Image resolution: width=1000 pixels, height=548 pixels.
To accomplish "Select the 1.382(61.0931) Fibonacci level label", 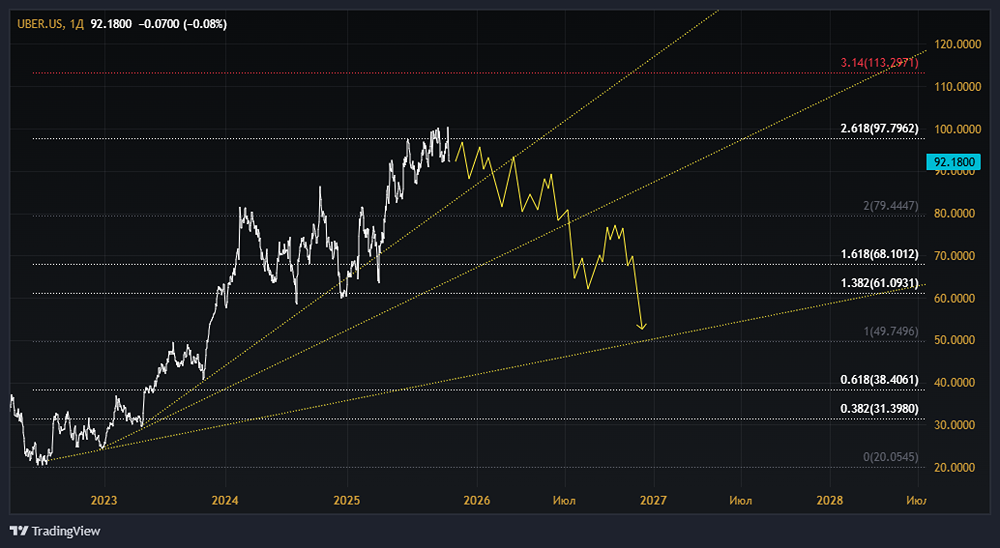I will point(879,283).
